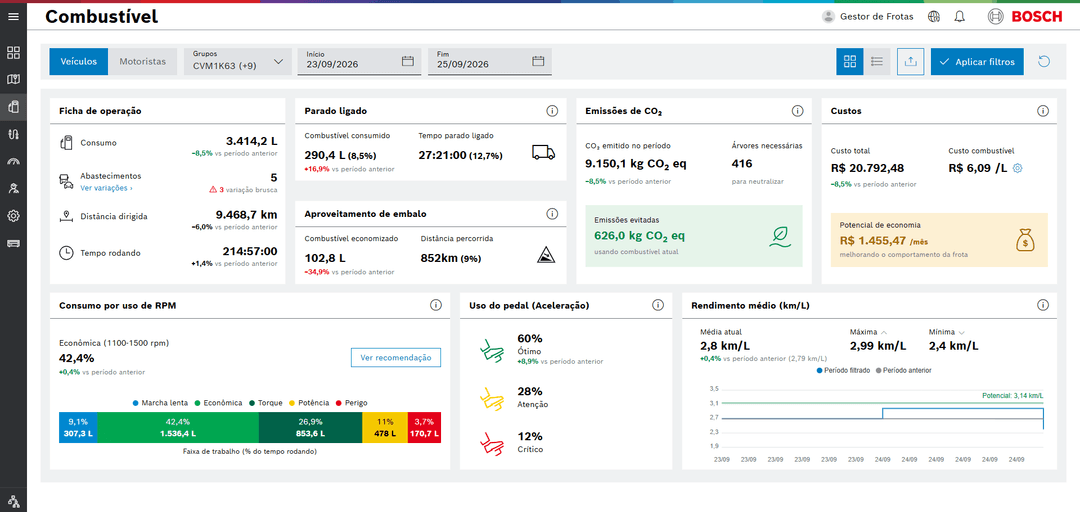Edit fuel cost with gear icon

click(x=1018, y=168)
